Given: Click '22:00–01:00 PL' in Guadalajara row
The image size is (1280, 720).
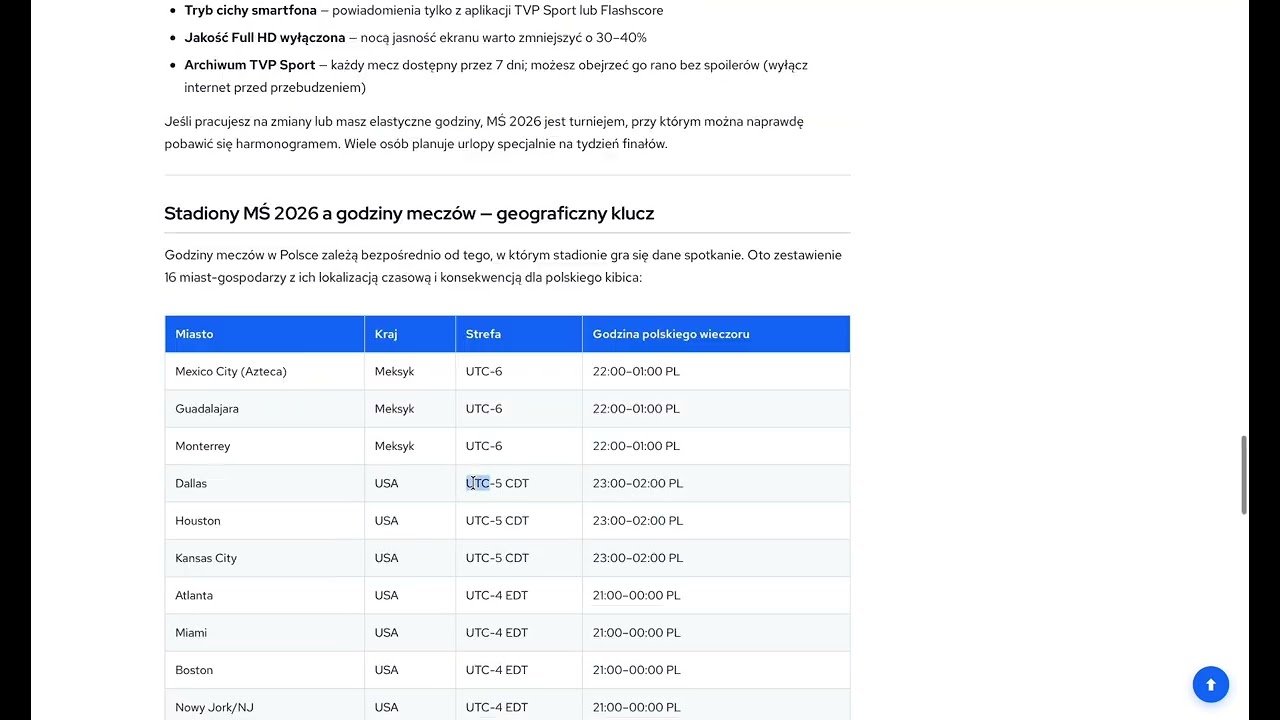Looking at the screenshot, I should pyautogui.click(x=636, y=409).
